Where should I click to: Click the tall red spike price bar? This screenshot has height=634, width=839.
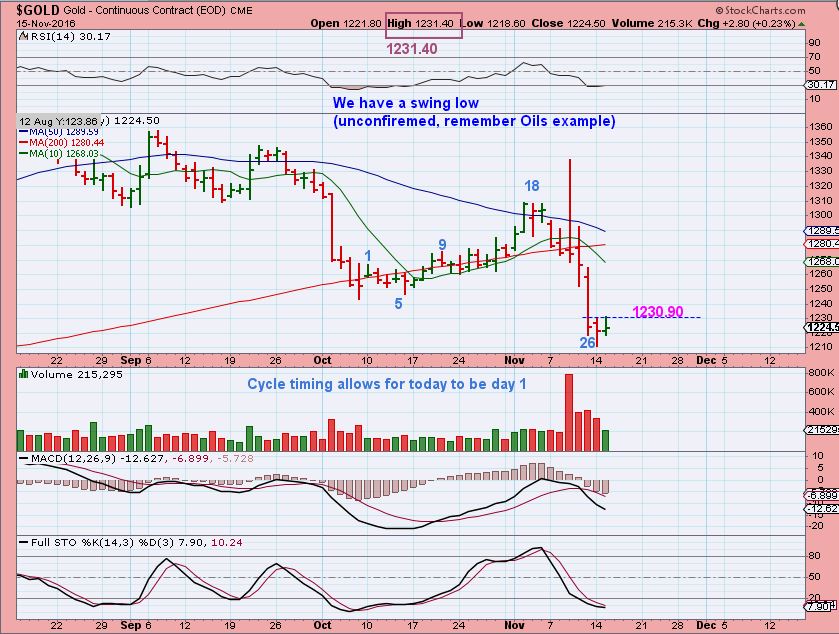(570, 209)
